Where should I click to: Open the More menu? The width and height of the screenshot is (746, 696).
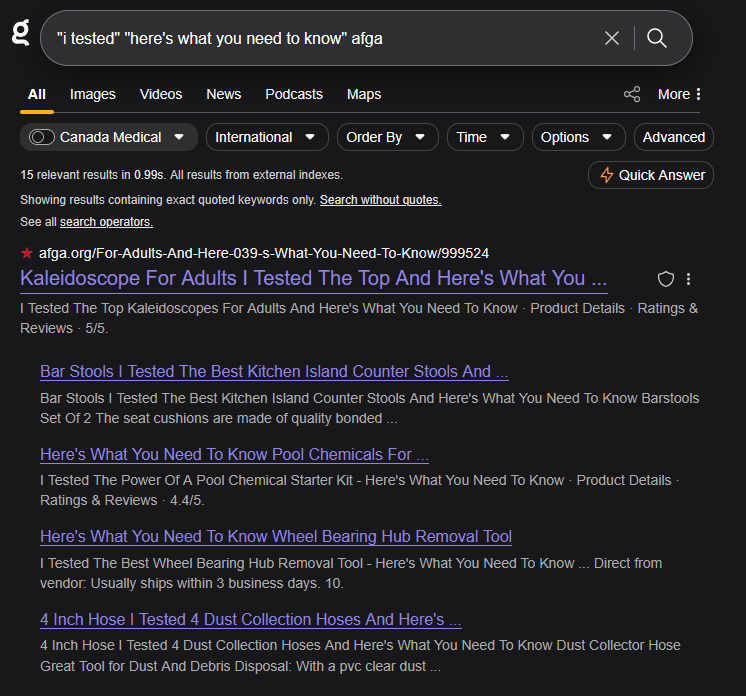(680, 94)
